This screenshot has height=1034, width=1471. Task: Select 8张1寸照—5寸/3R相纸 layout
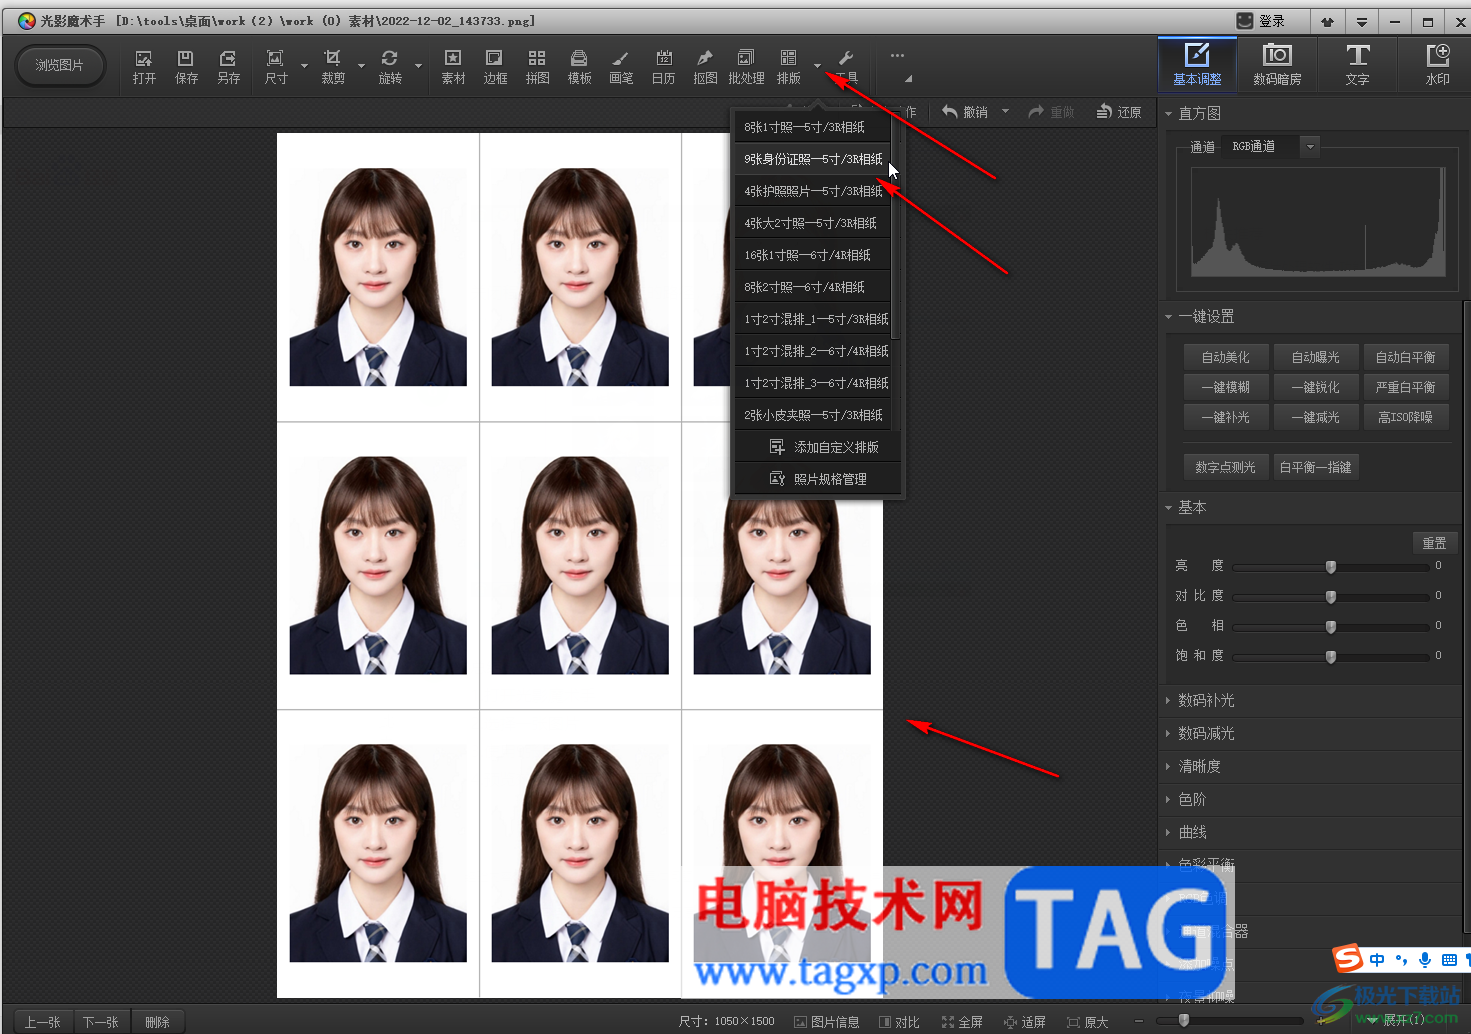812,127
